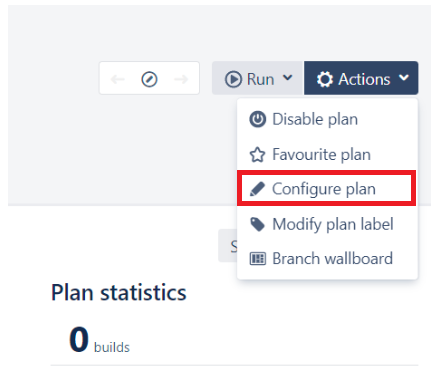
Task: Go to next build with right arrow
Action: pos(181,79)
